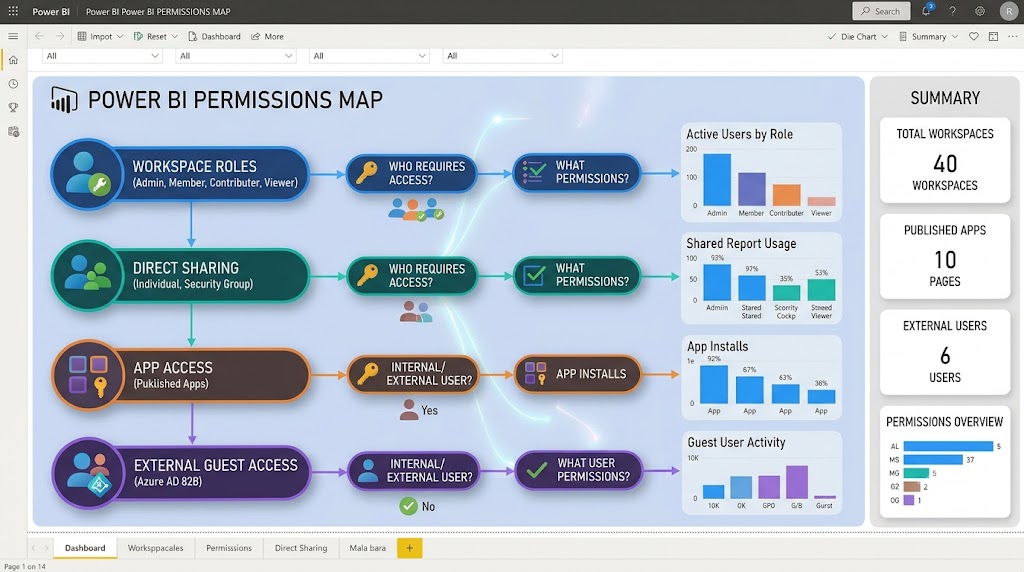Switch to the Mala bara page tab

pyautogui.click(x=368, y=548)
